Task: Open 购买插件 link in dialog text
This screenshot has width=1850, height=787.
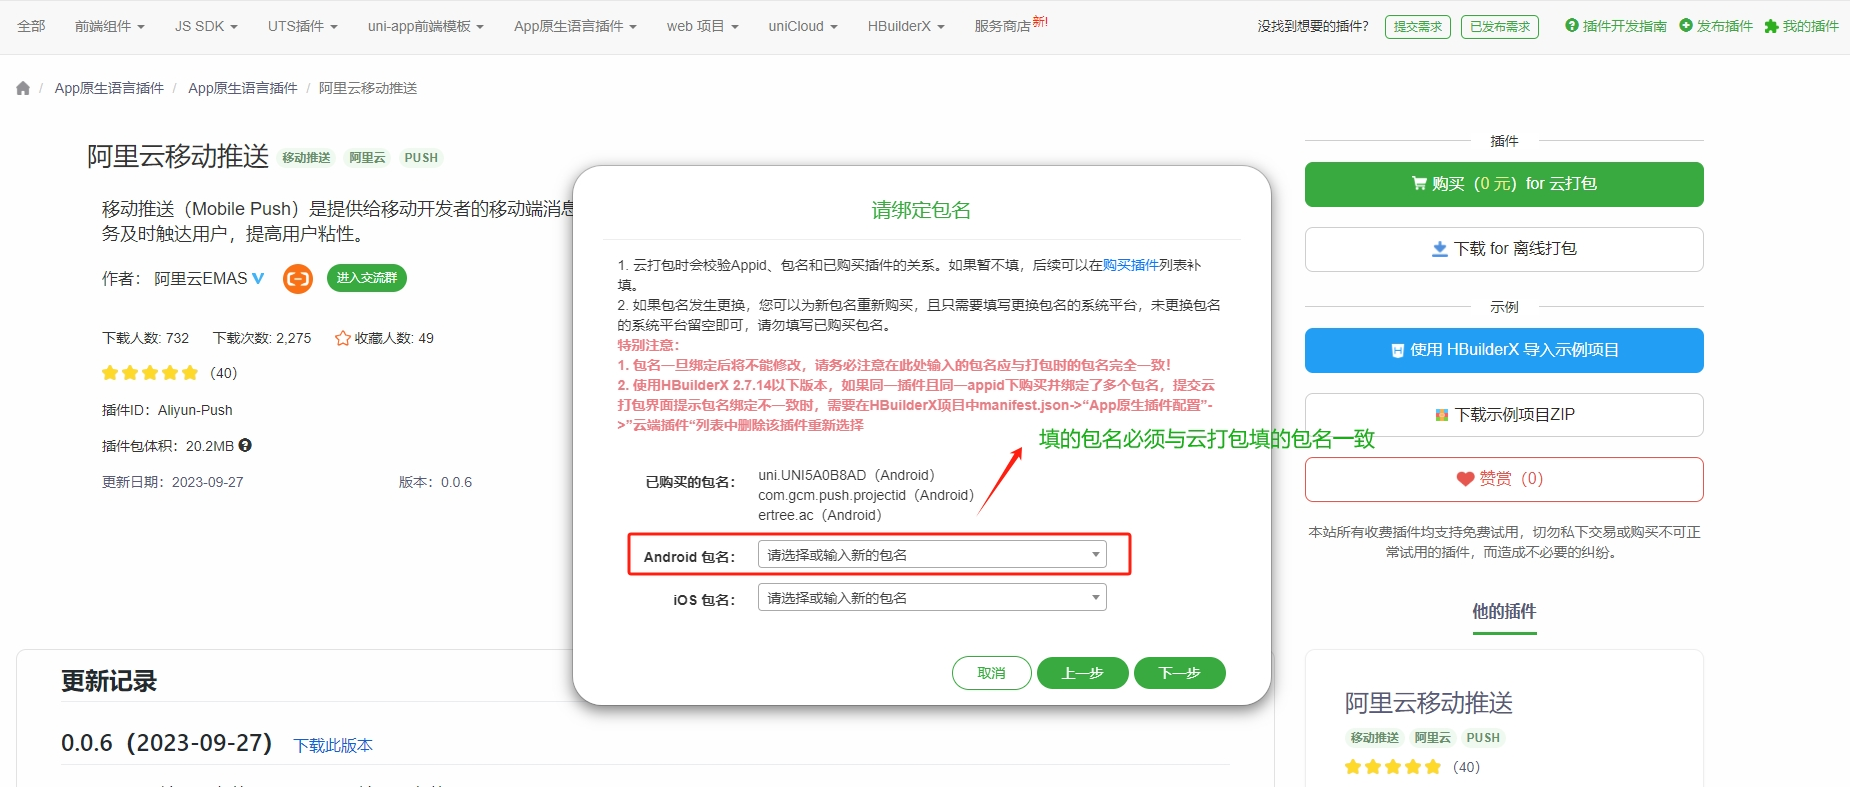Action: click(1131, 265)
